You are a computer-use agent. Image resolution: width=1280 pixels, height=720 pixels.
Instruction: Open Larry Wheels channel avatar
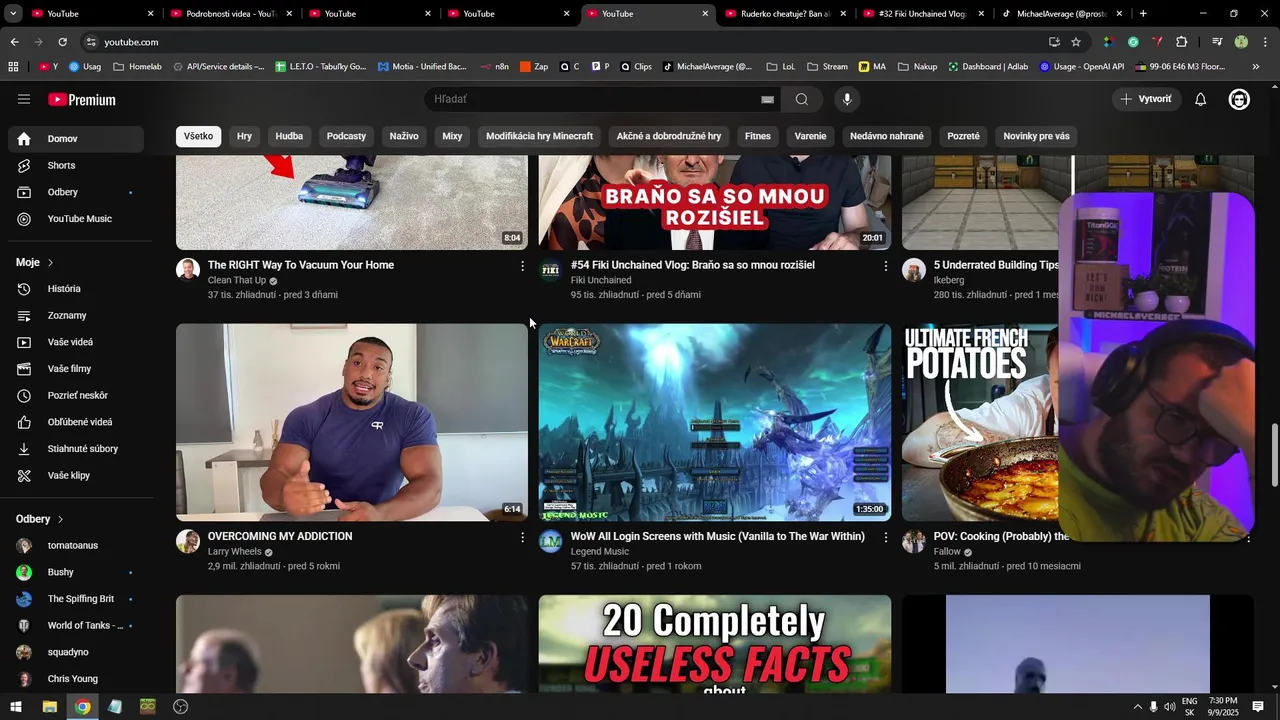pyautogui.click(x=188, y=541)
